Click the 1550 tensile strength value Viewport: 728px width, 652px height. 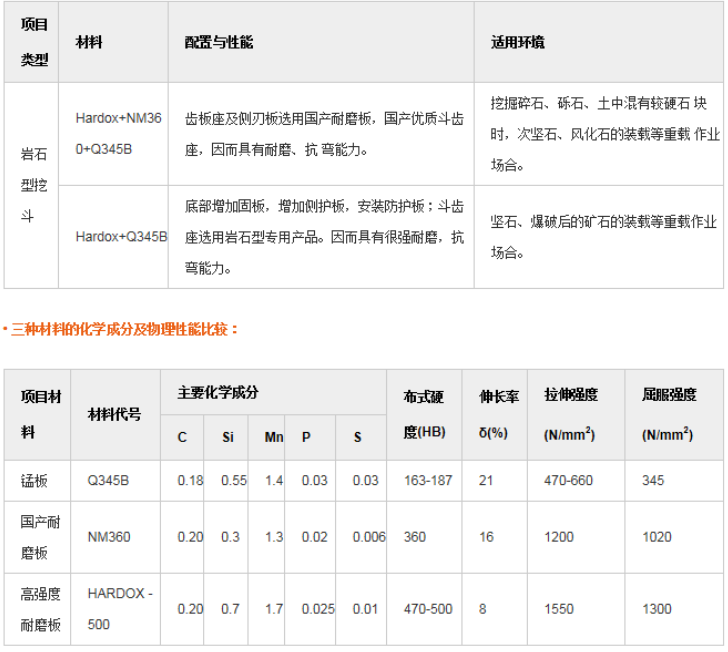point(559,608)
